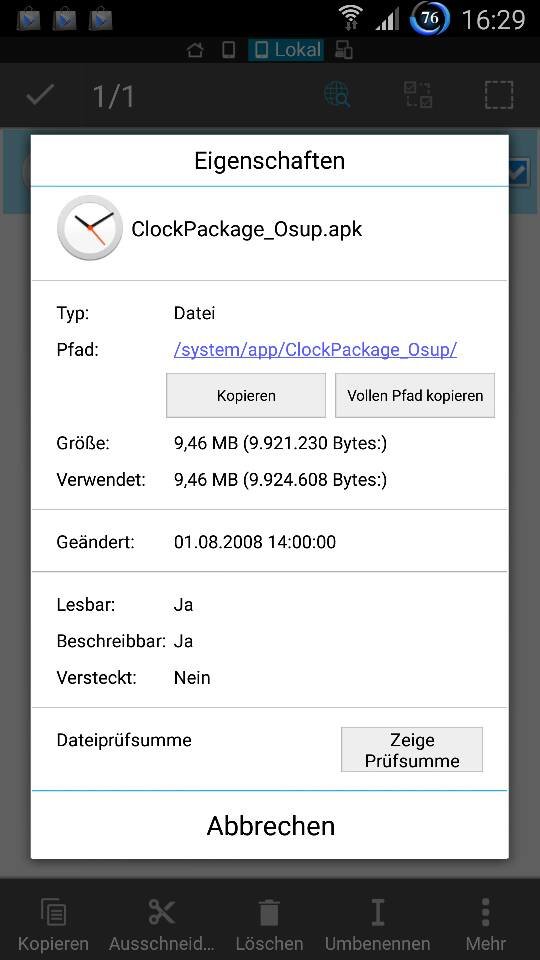Click Vollen Pfad kopieren button

pyautogui.click(x=415, y=396)
